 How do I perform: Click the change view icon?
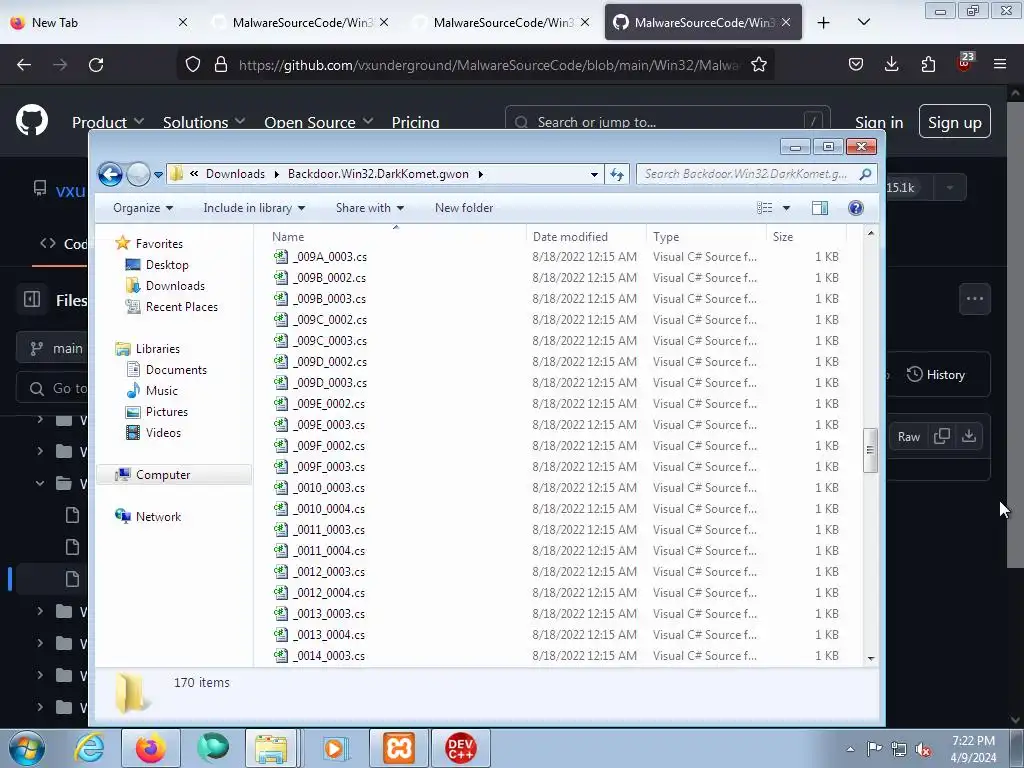[765, 208]
